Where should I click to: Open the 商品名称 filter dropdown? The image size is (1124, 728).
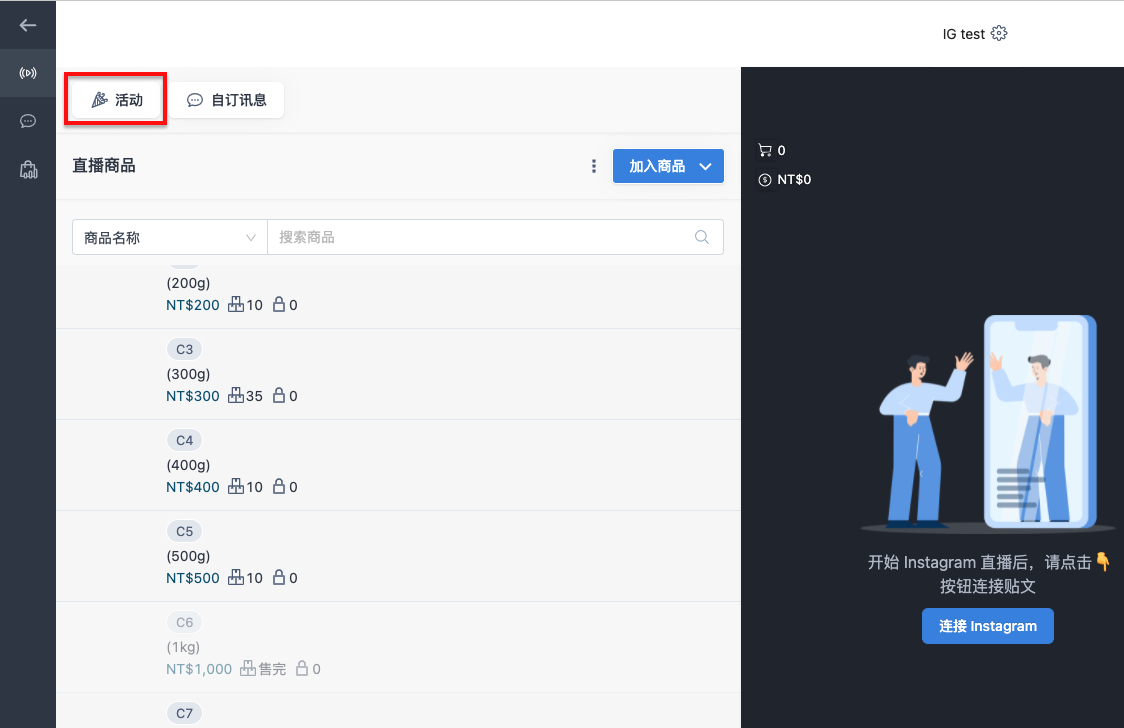pyautogui.click(x=170, y=237)
